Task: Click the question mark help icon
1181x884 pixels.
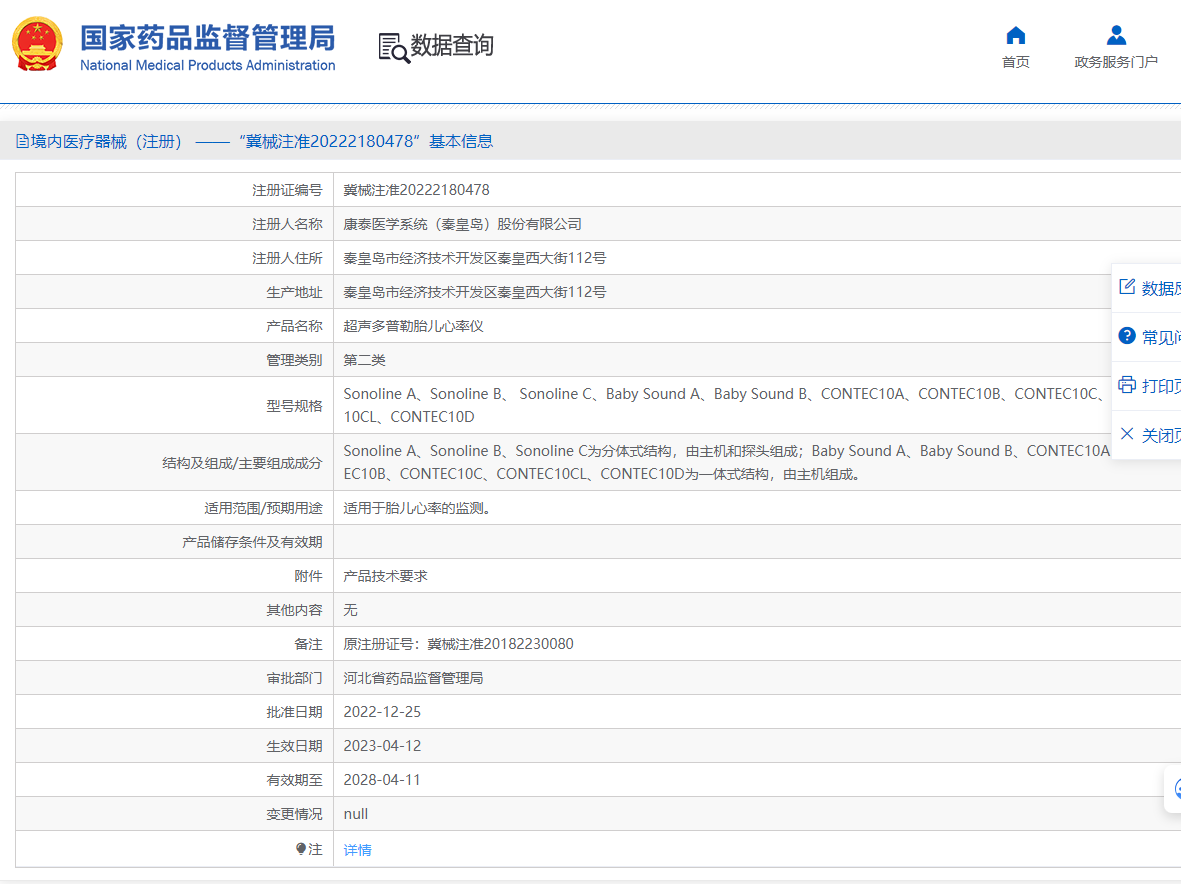Action: pyautogui.click(x=1127, y=336)
